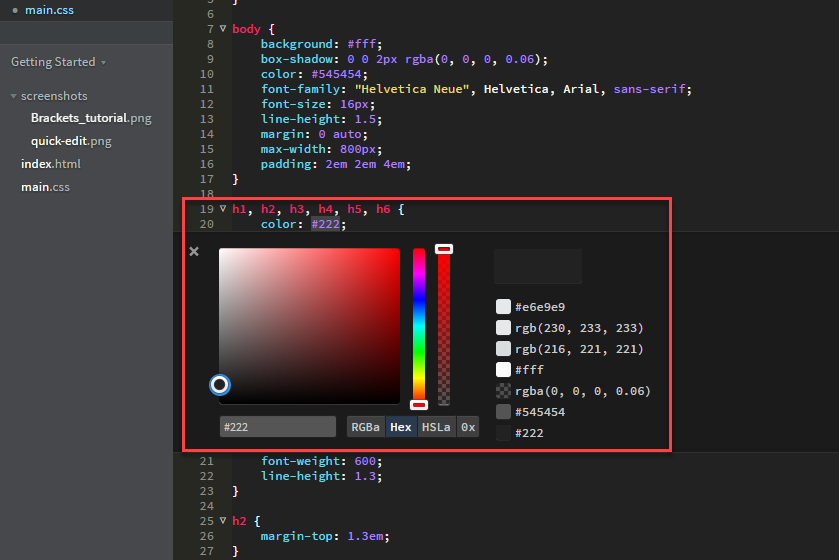Click the color selection circle in gradient

[219, 385]
